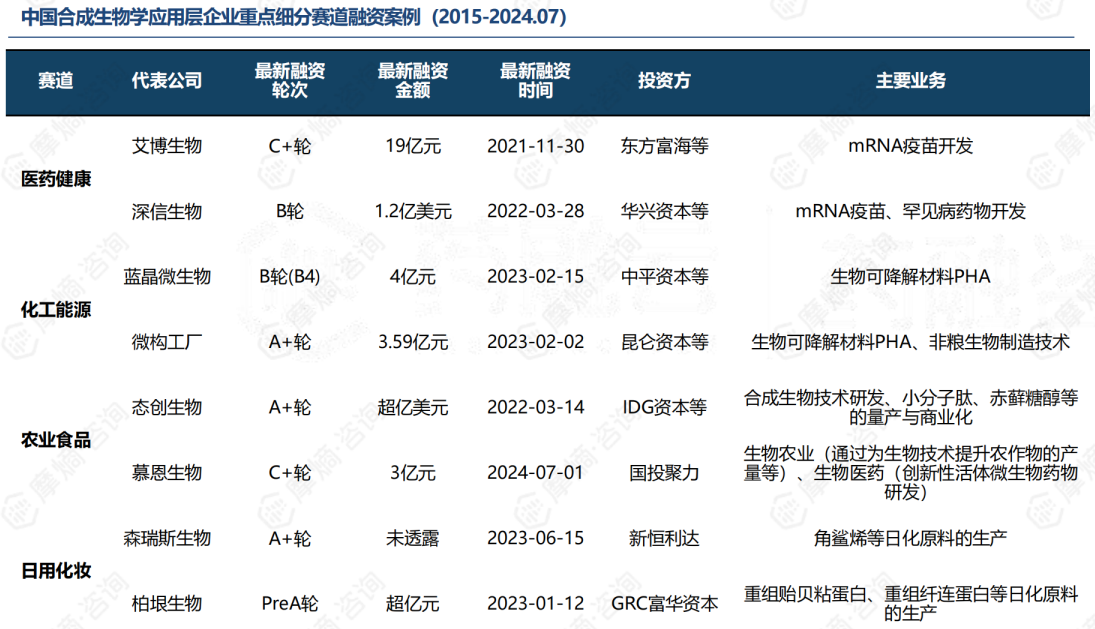Click company name 深信生物
The width and height of the screenshot is (1095, 629).
tap(167, 211)
